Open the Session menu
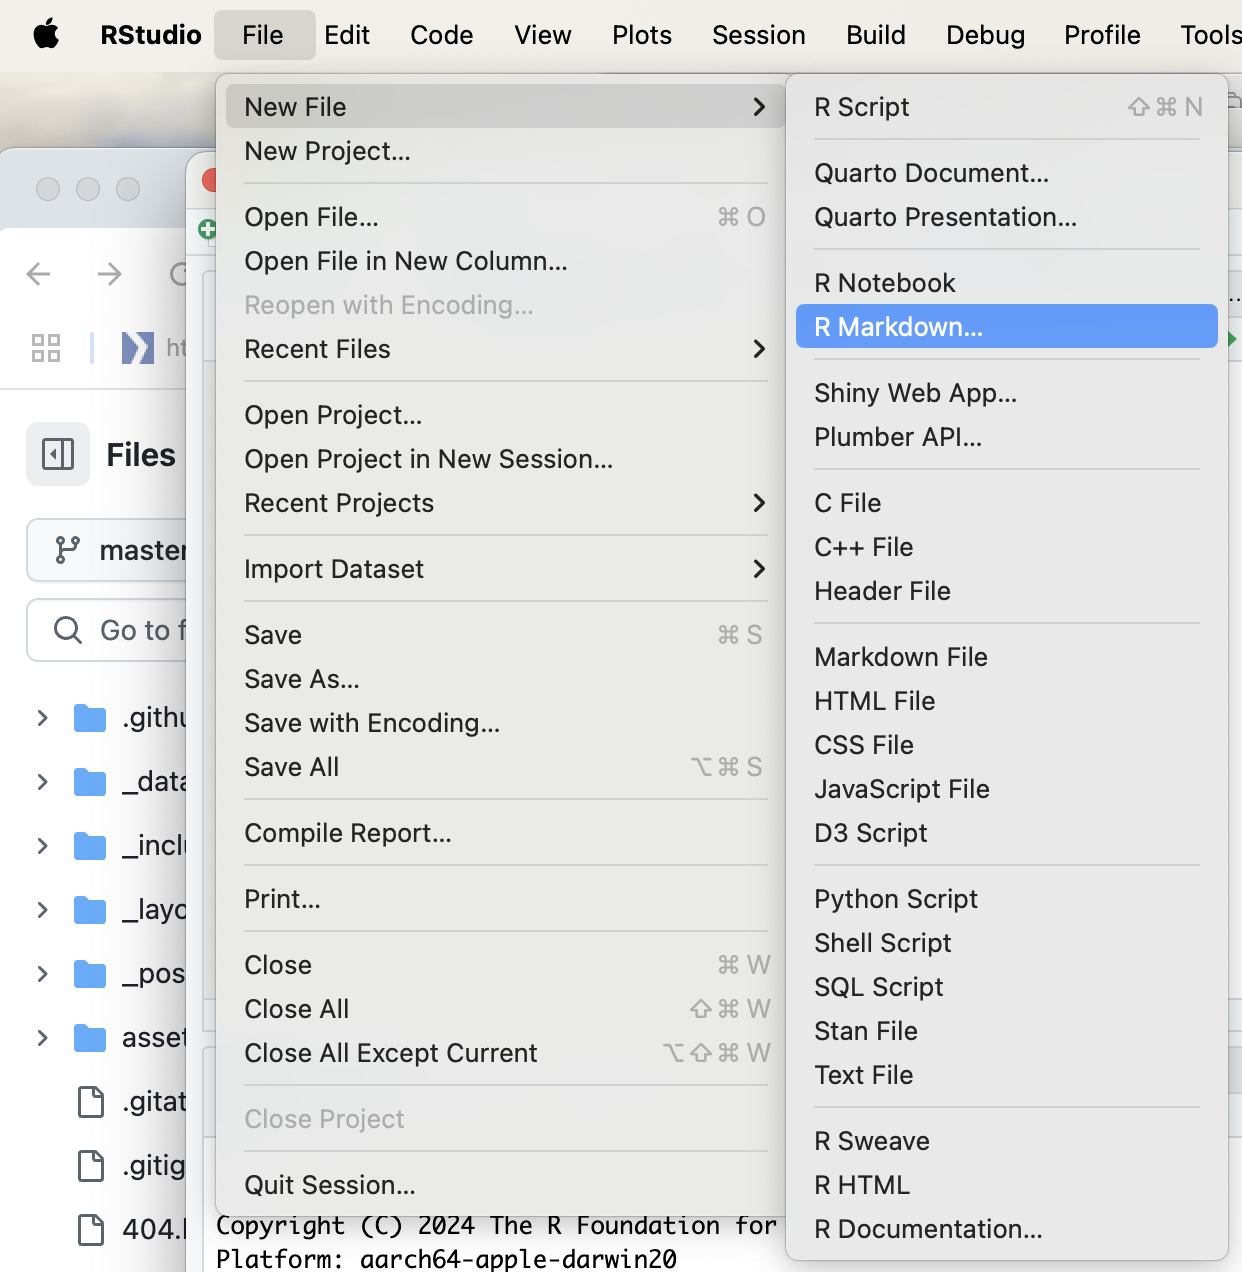This screenshot has width=1242, height=1272. (759, 35)
